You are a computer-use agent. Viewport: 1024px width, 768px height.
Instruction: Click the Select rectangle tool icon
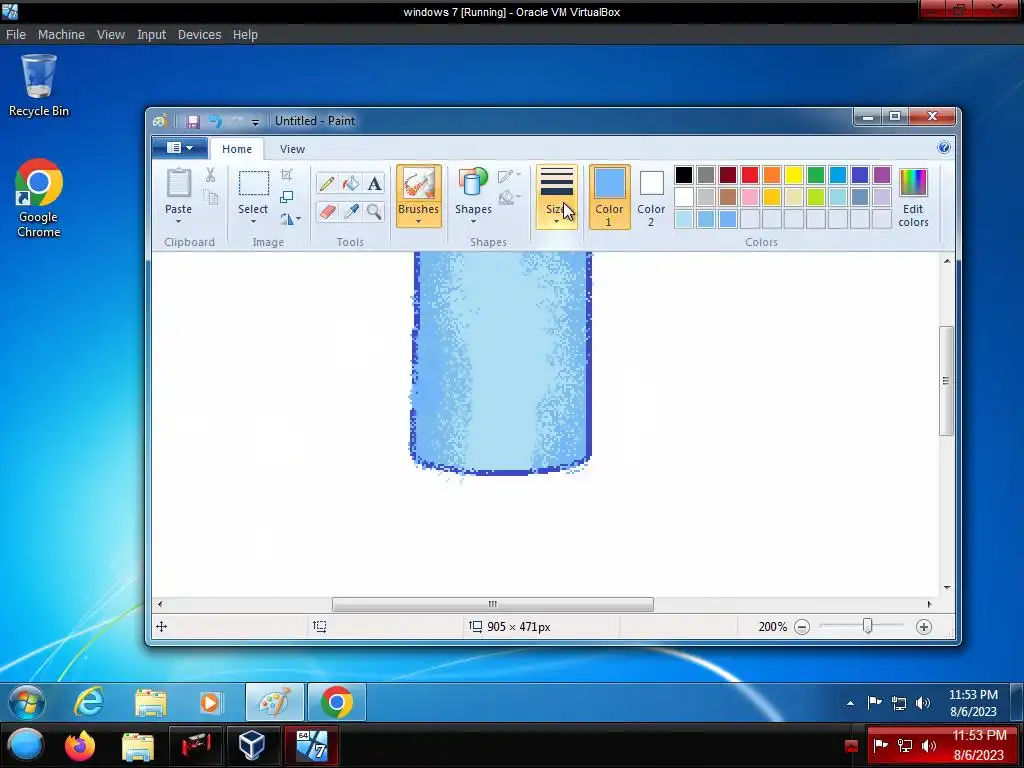pyautogui.click(x=253, y=184)
